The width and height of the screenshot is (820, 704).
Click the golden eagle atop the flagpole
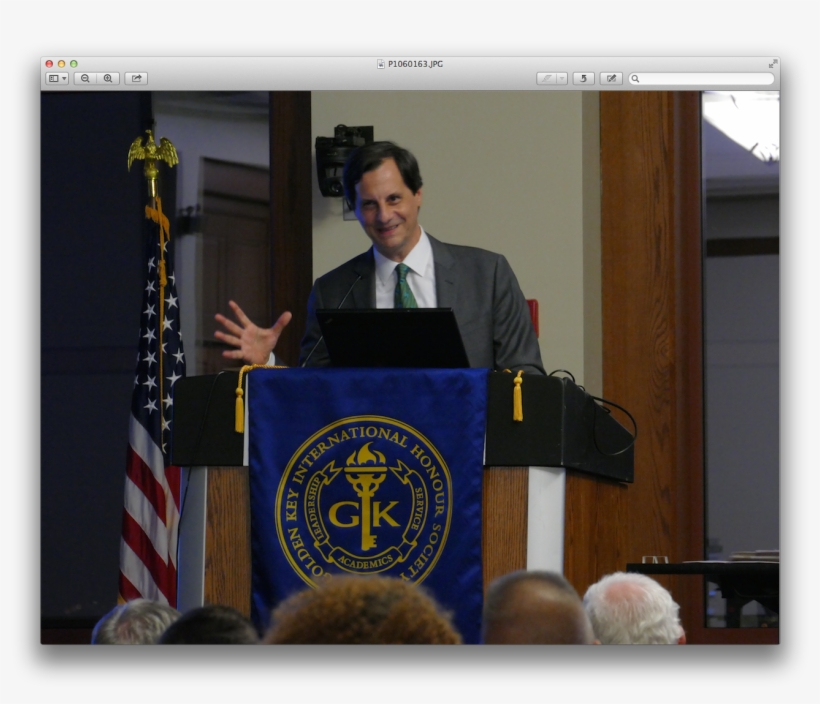(153, 150)
